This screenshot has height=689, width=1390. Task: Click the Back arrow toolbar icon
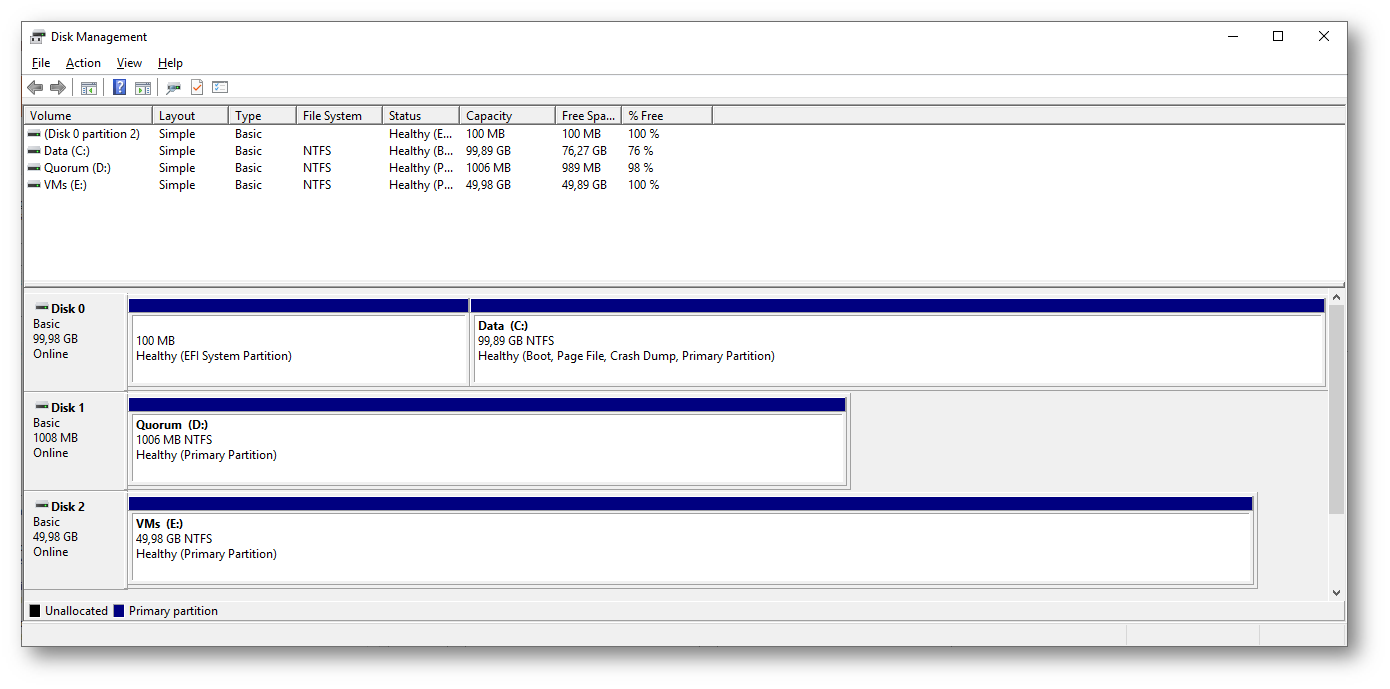35,88
